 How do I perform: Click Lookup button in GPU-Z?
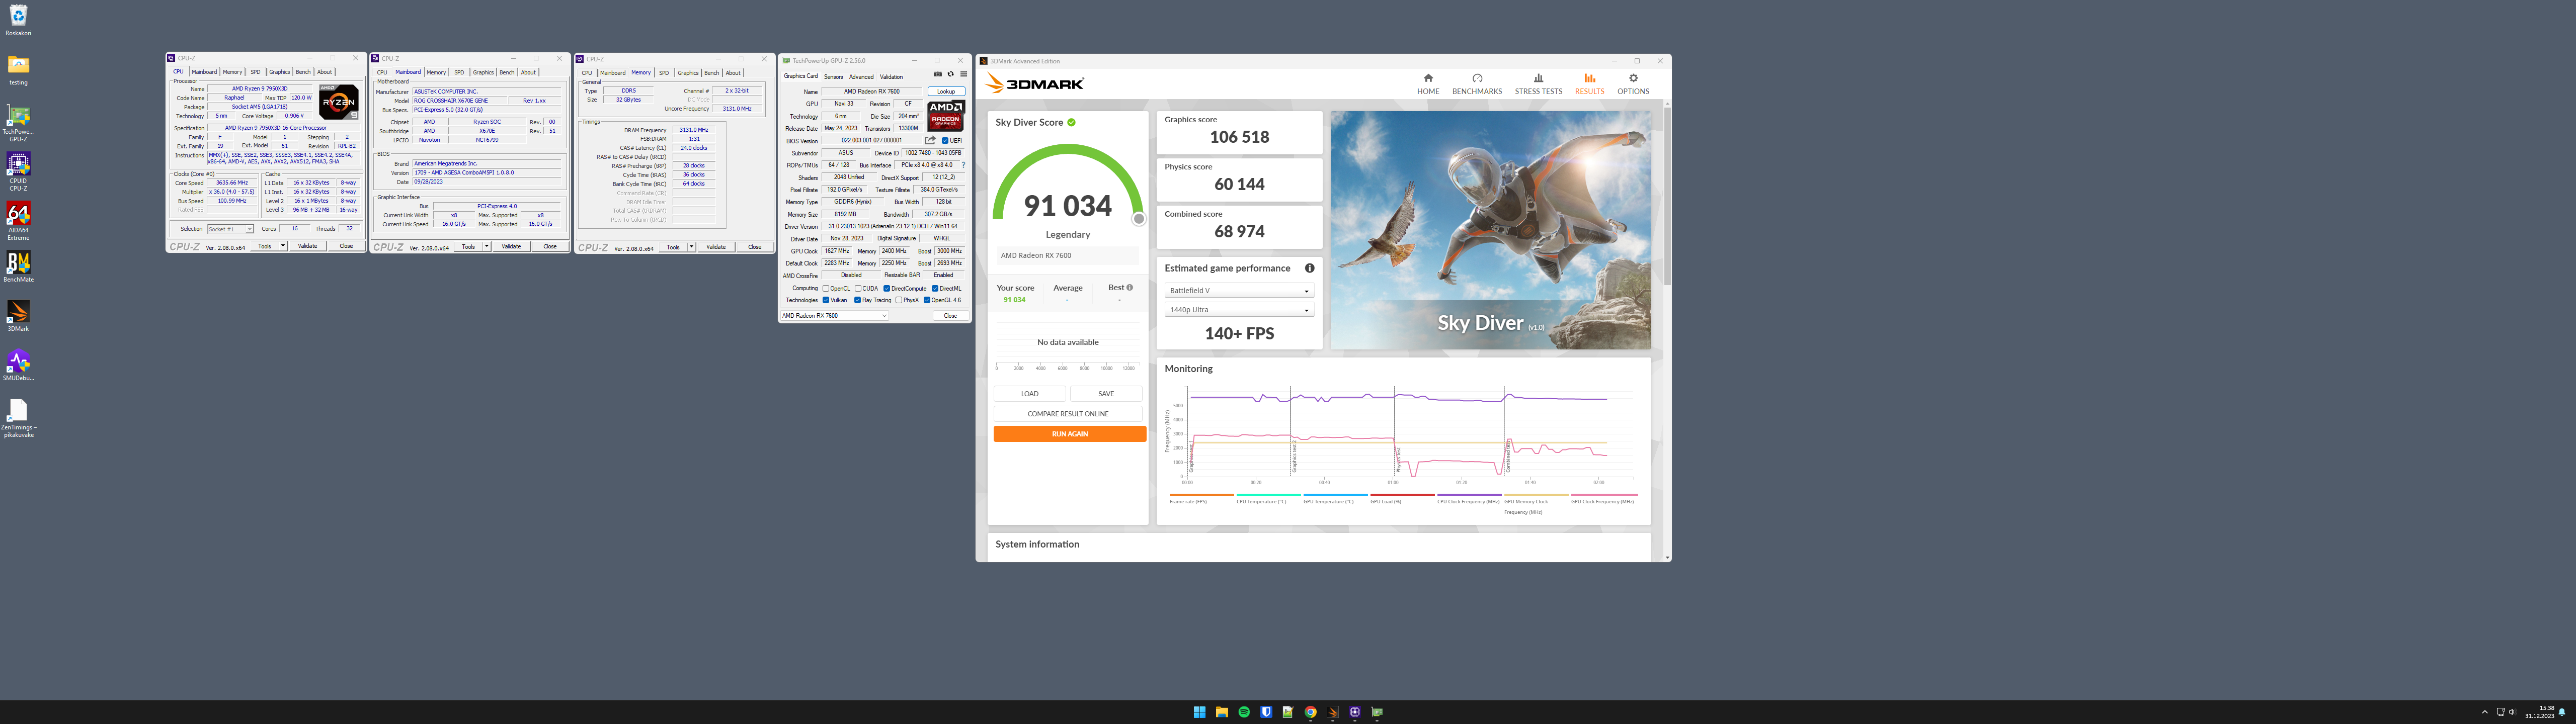pyautogui.click(x=946, y=91)
